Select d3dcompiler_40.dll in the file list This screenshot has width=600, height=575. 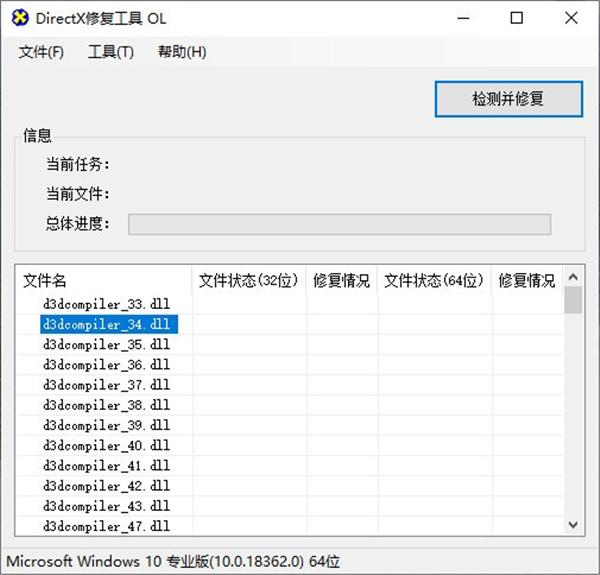tap(106, 446)
